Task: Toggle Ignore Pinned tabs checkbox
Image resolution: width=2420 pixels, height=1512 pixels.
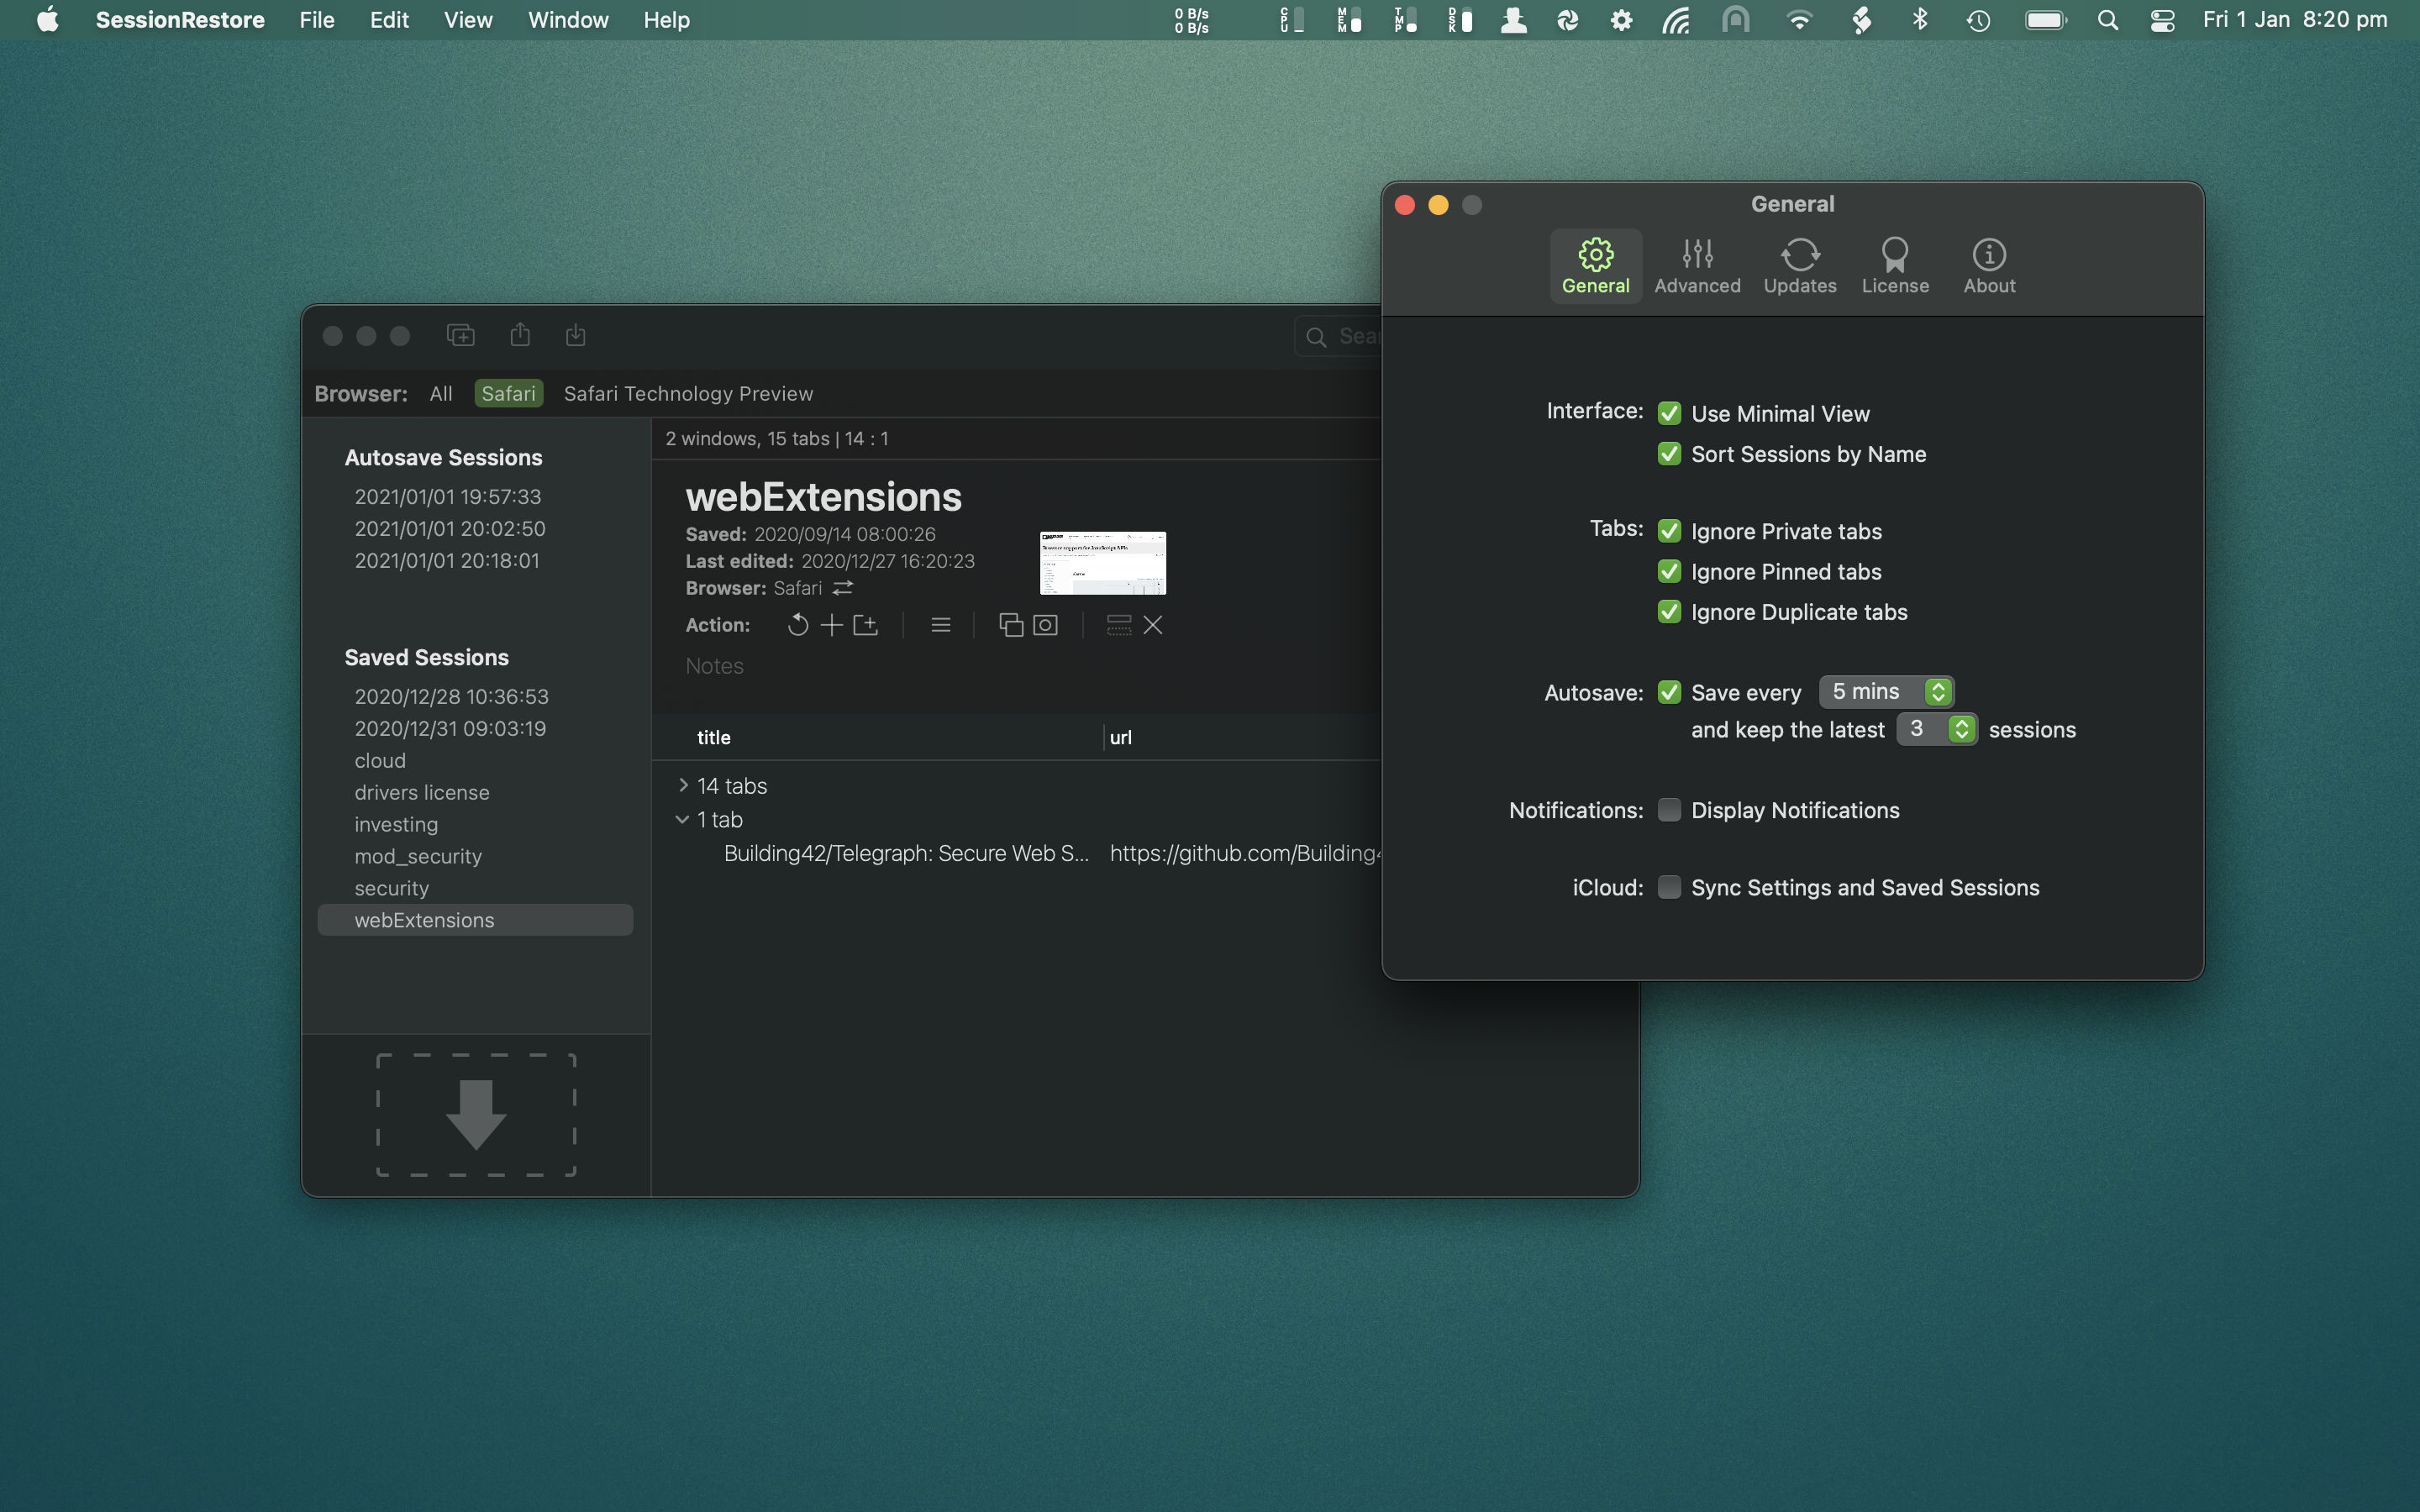Action: [1669, 571]
